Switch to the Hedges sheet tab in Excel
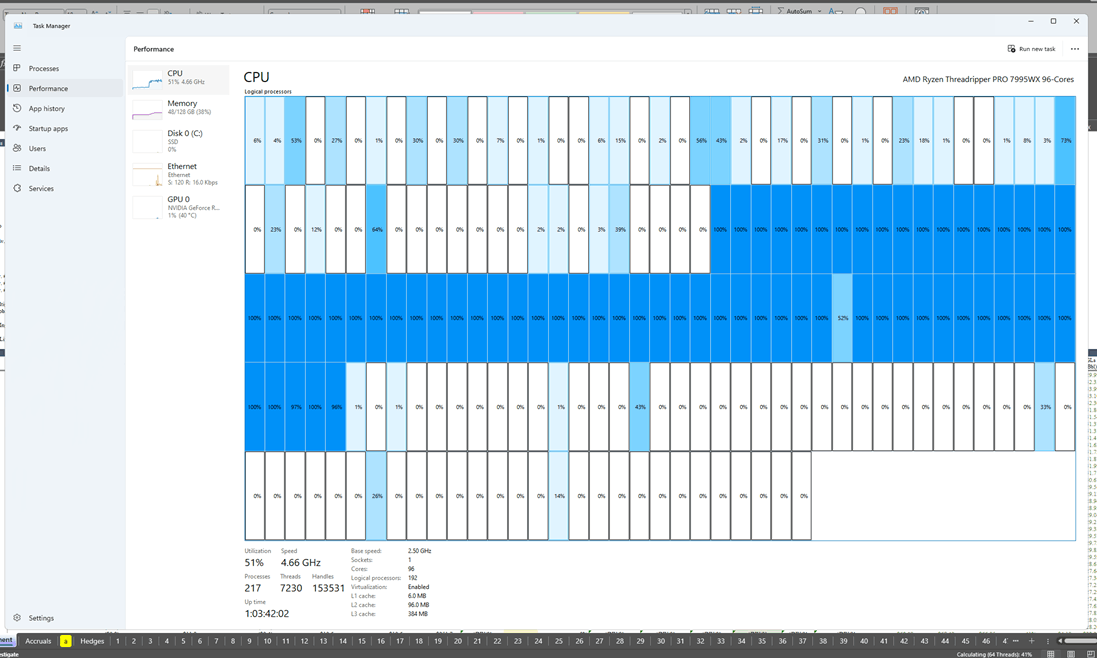This screenshot has height=659, width=1098. (92, 641)
